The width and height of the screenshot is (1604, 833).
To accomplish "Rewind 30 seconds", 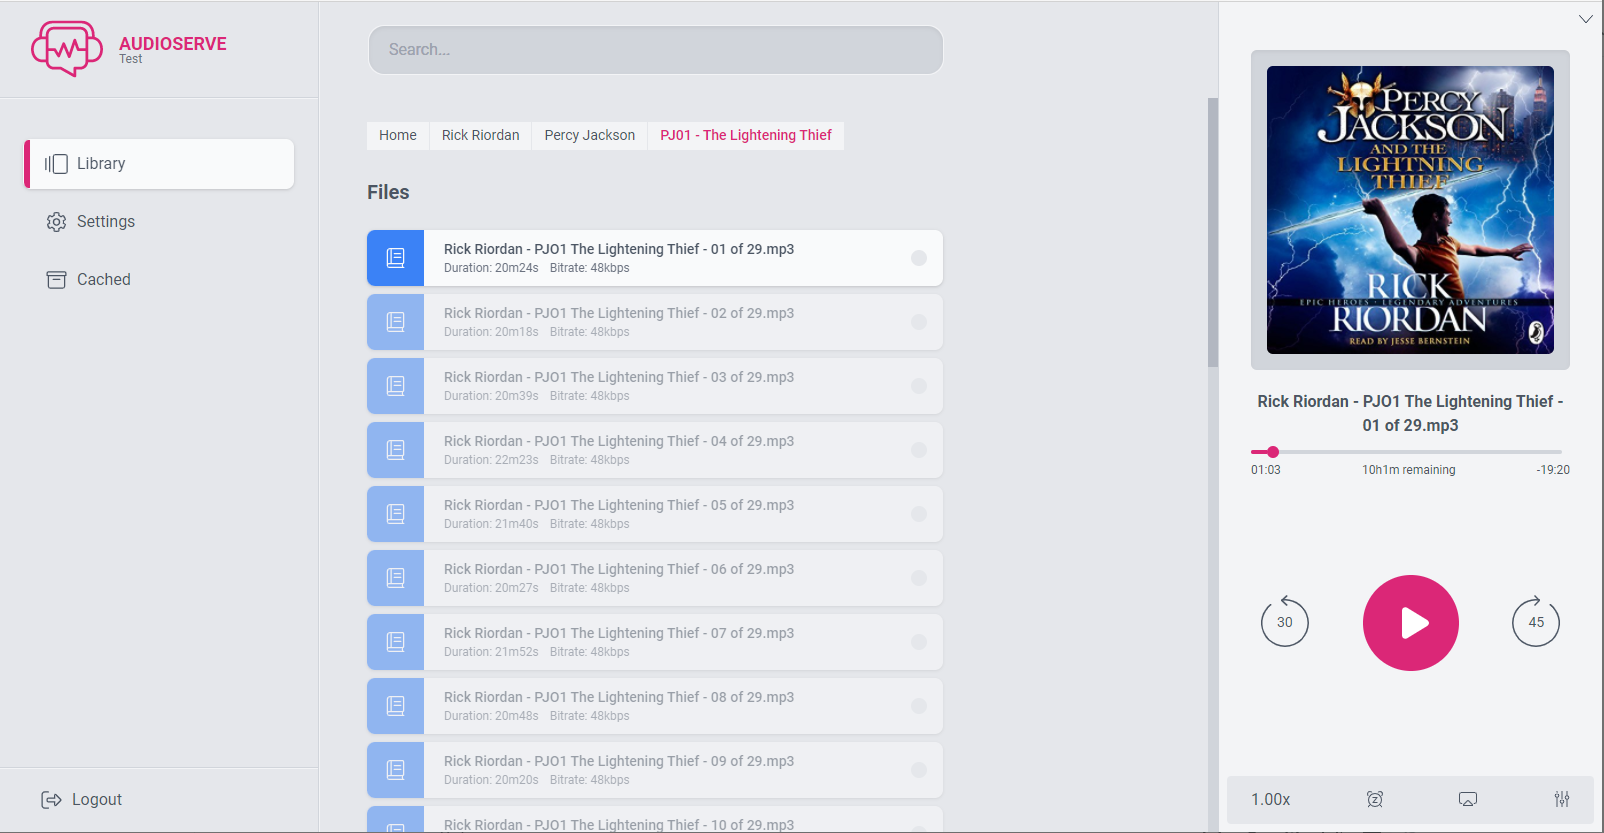I will 1285,621.
